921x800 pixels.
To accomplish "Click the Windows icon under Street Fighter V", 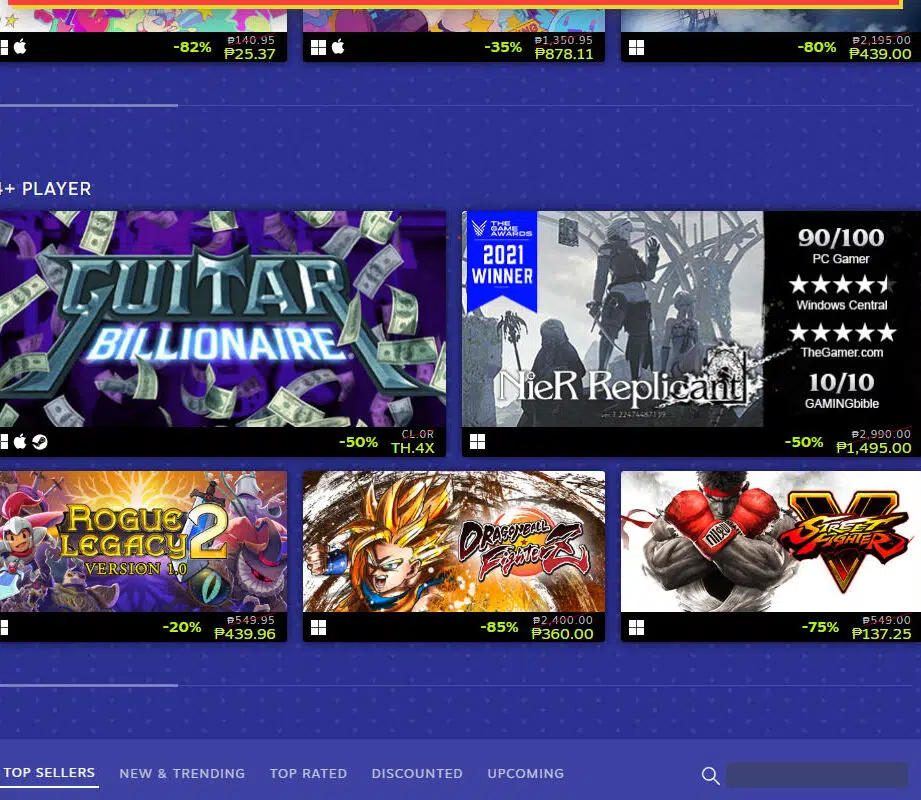I will [x=637, y=628].
